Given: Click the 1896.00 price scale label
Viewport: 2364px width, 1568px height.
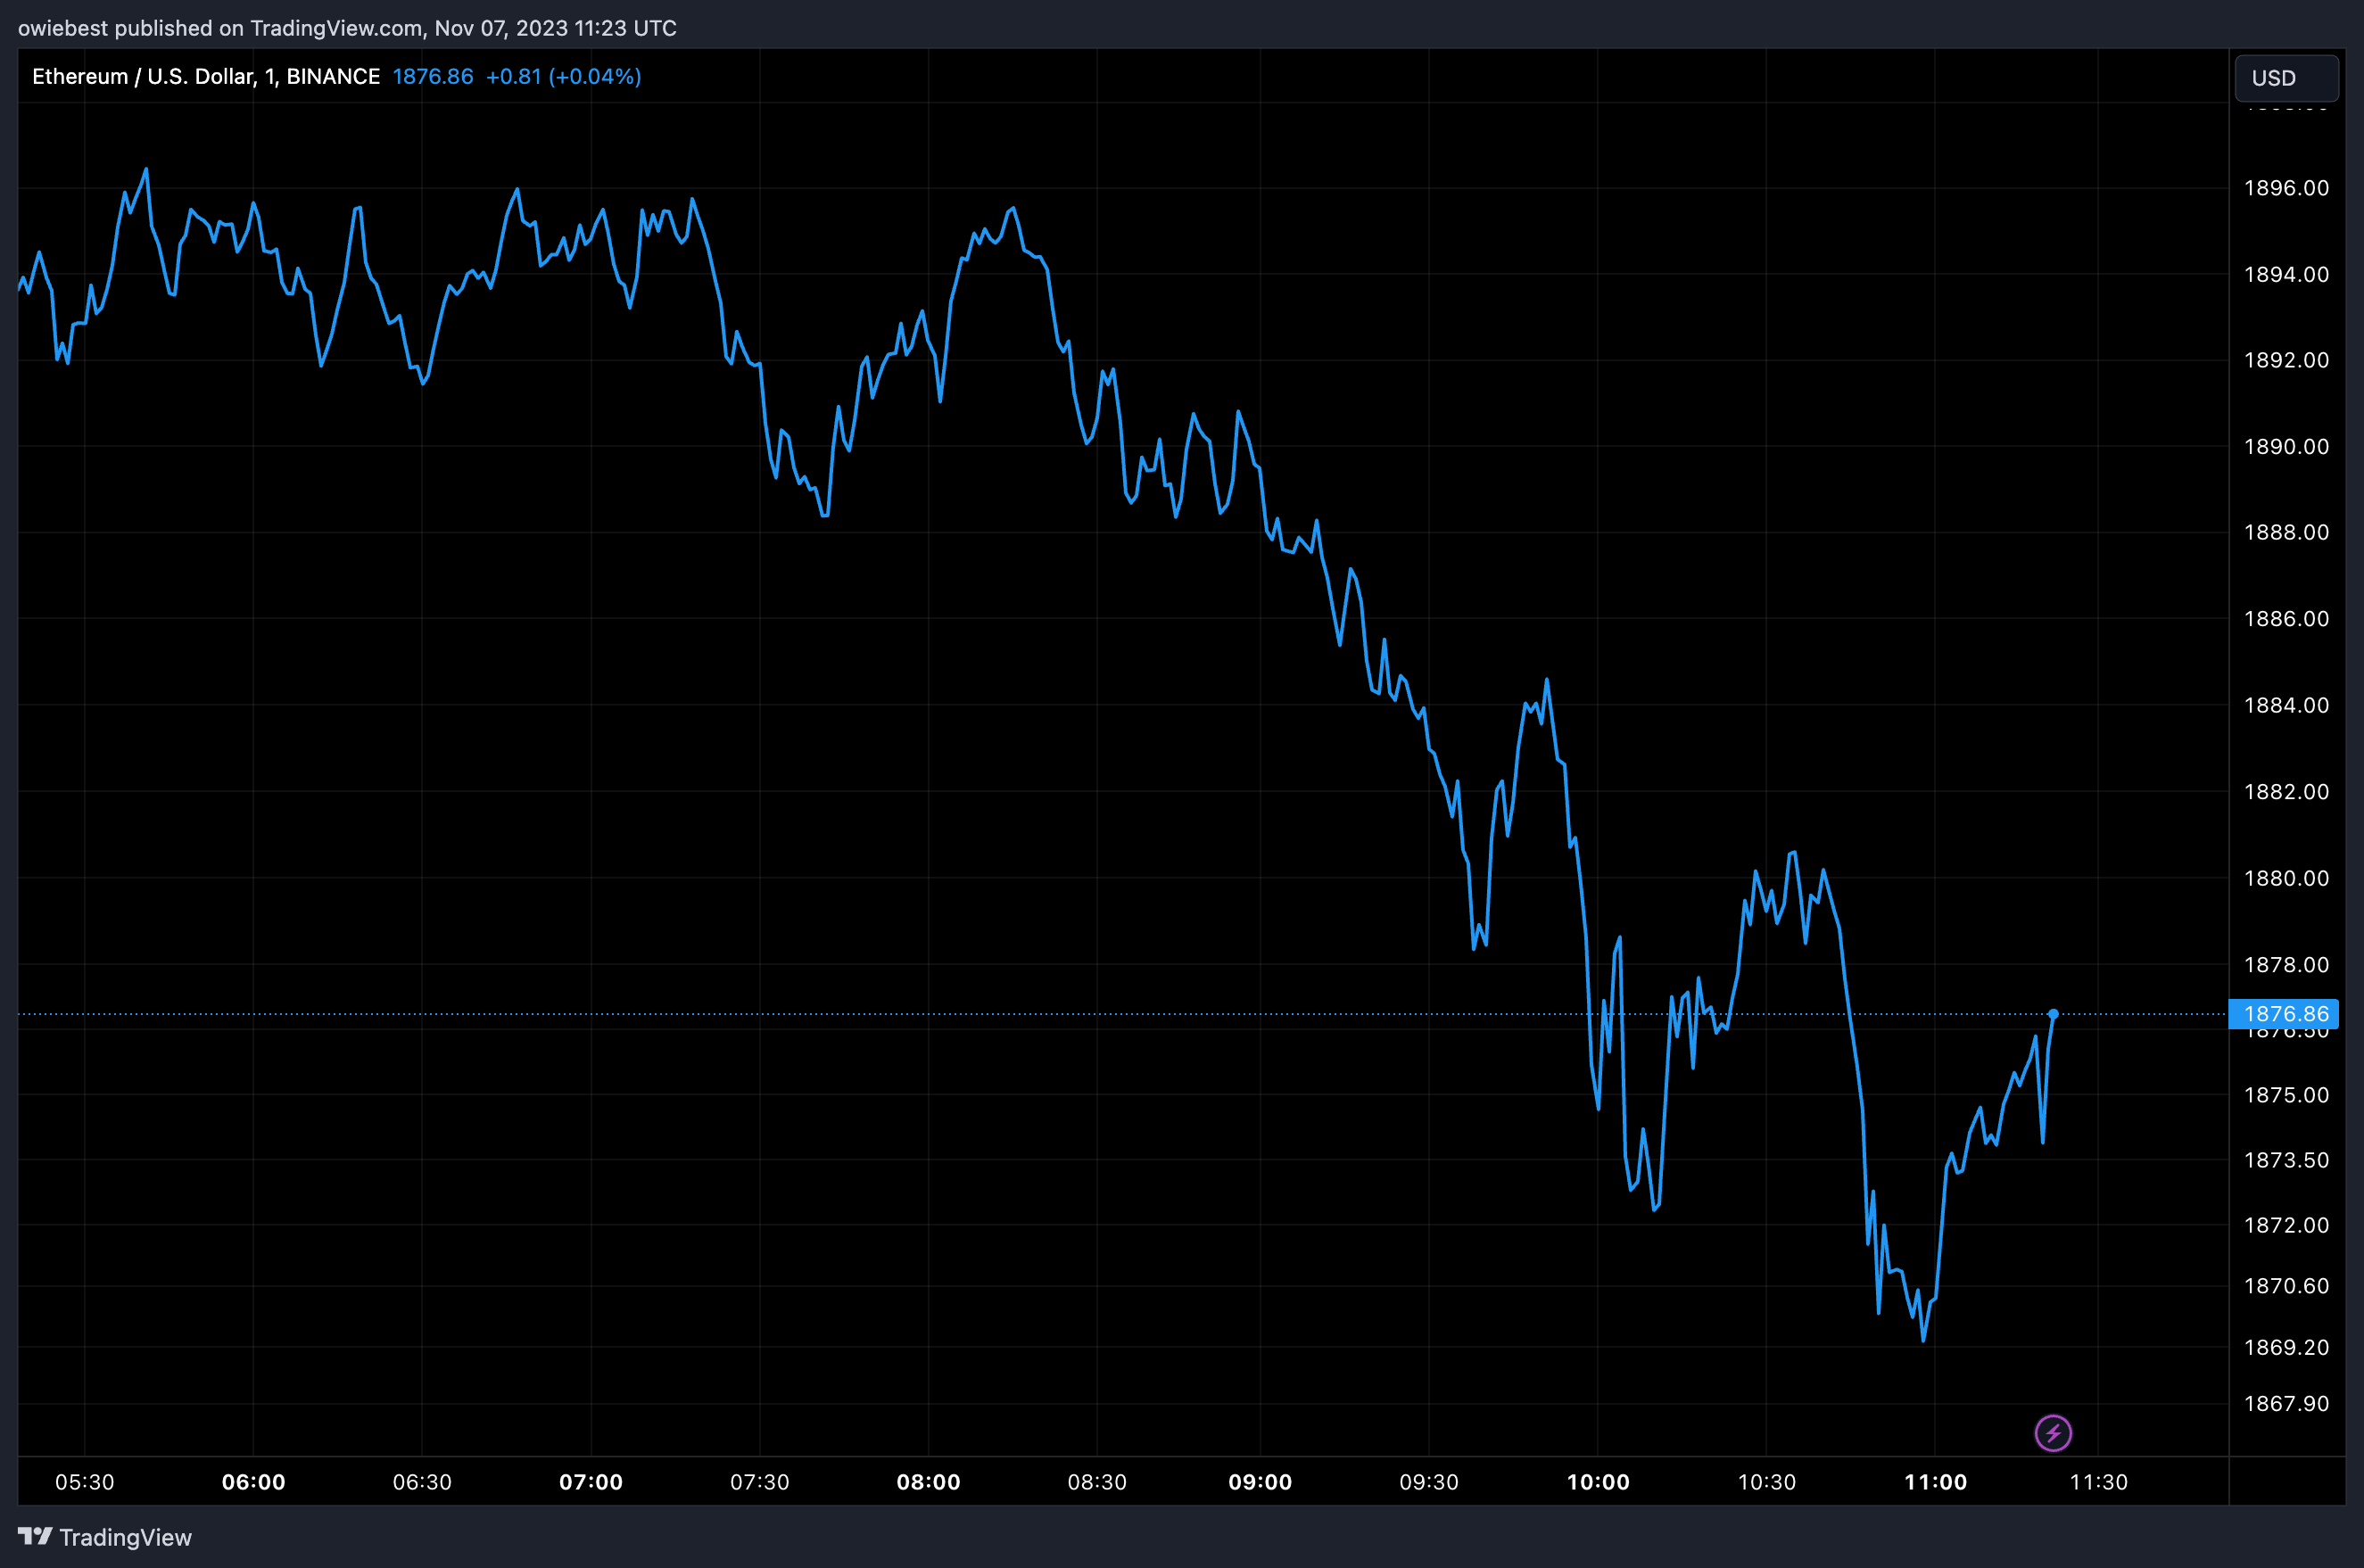Looking at the screenshot, I should click(2286, 188).
